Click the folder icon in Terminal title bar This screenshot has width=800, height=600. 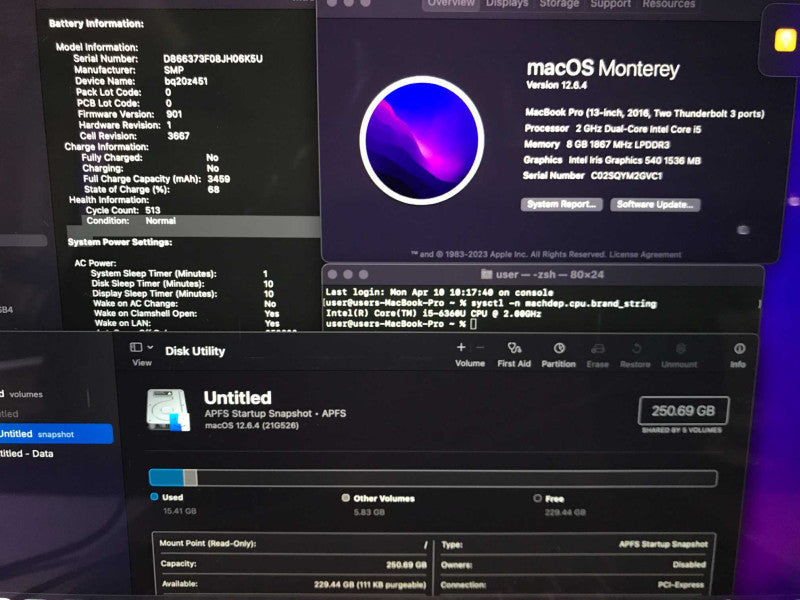486,274
